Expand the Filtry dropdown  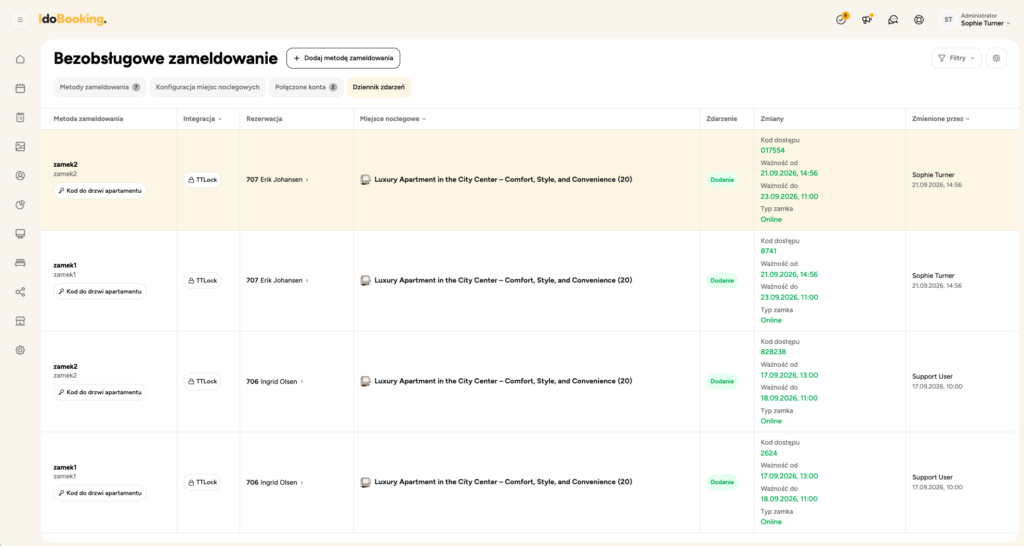click(956, 58)
